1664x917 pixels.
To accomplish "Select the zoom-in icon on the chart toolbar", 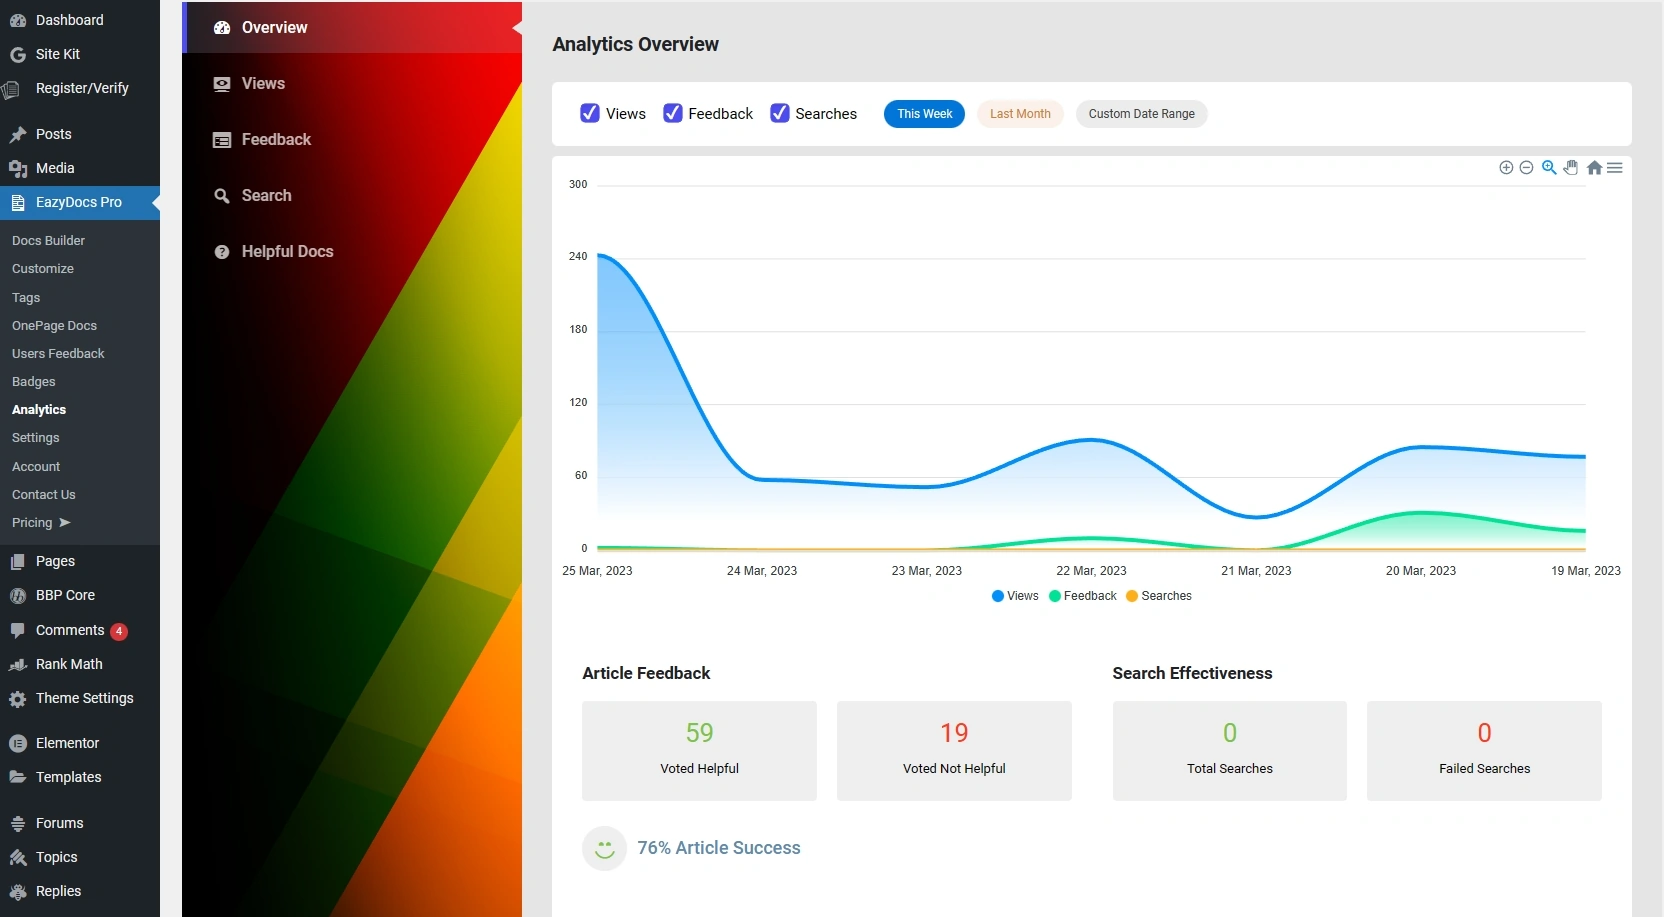I will point(1506,167).
